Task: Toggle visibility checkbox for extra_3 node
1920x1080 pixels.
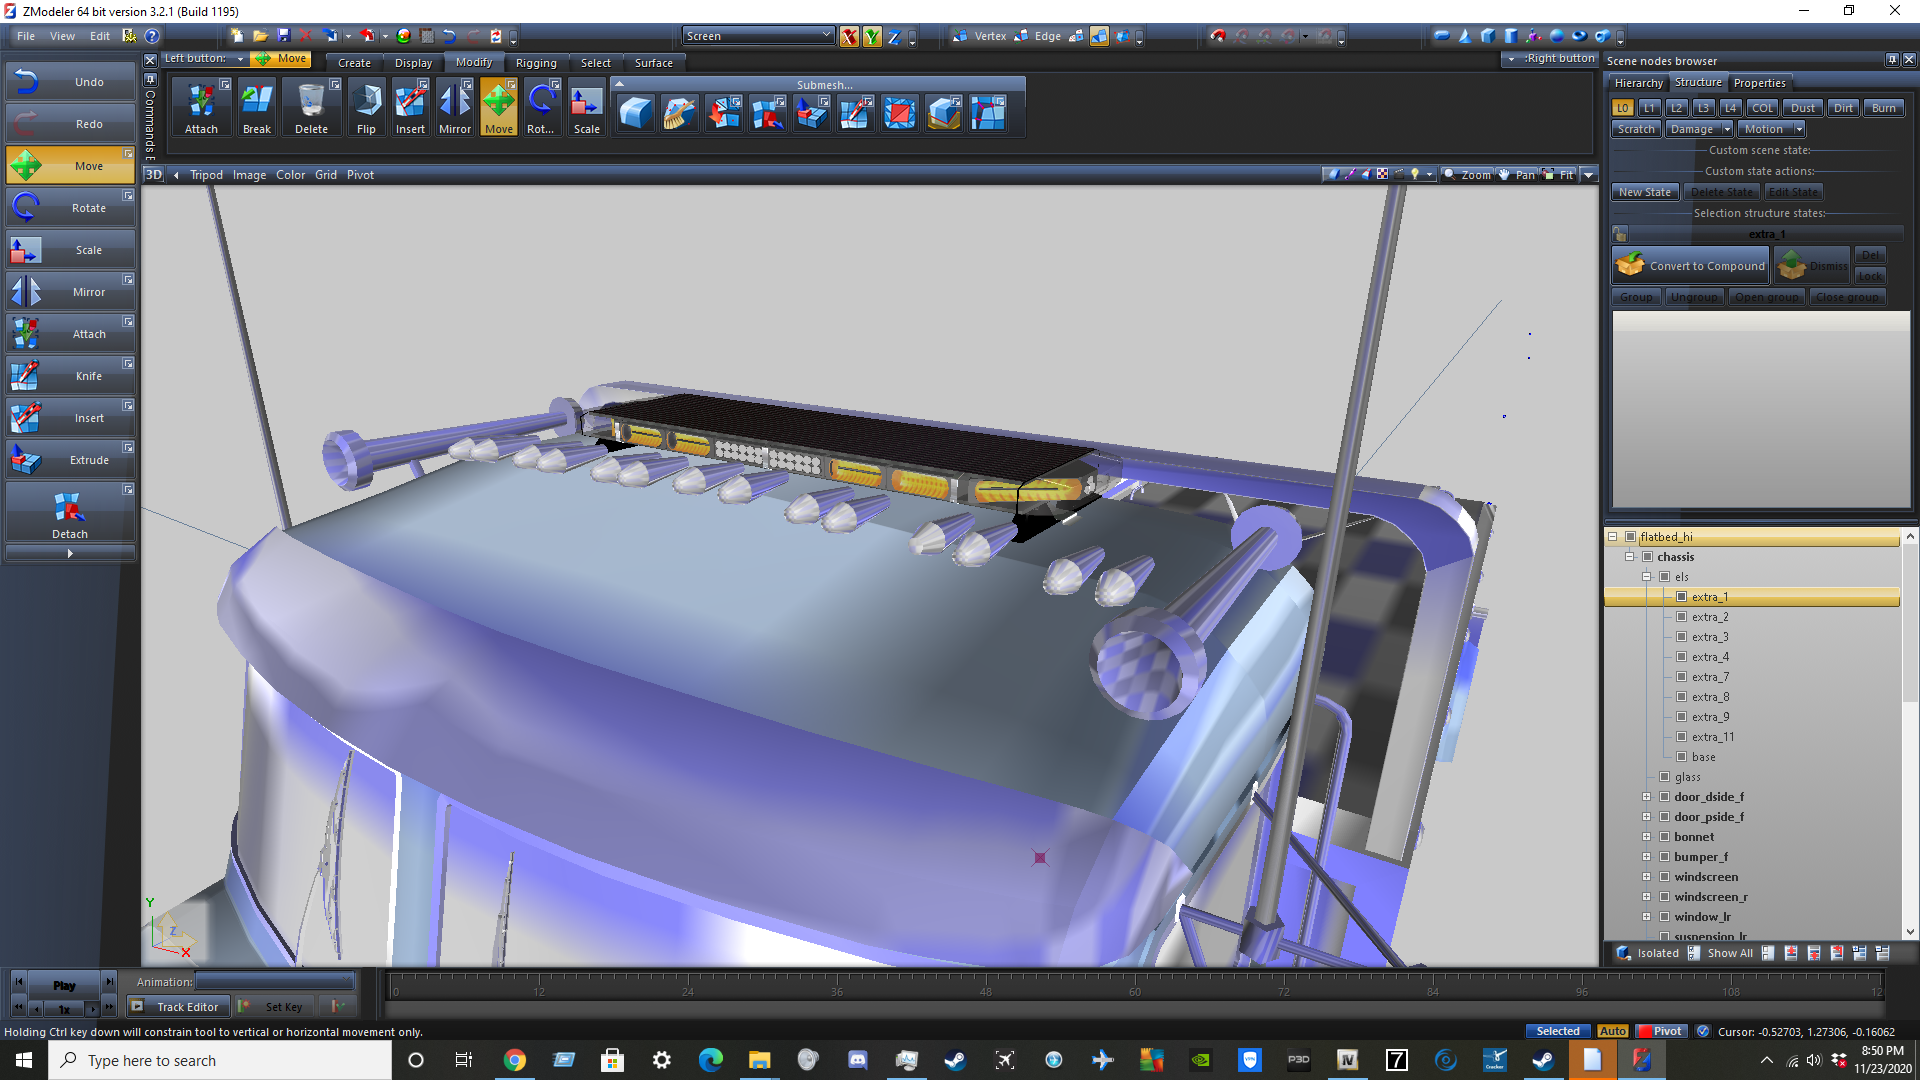Action: point(1682,637)
